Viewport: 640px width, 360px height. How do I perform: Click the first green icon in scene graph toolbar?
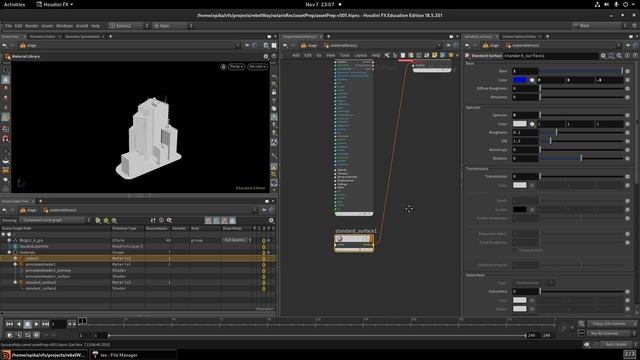click(x=98, y=220)
